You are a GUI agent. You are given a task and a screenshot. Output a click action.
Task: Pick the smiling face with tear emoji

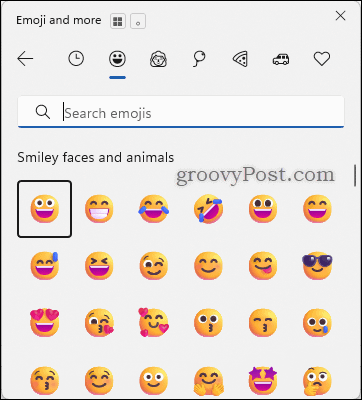(317, 322)
